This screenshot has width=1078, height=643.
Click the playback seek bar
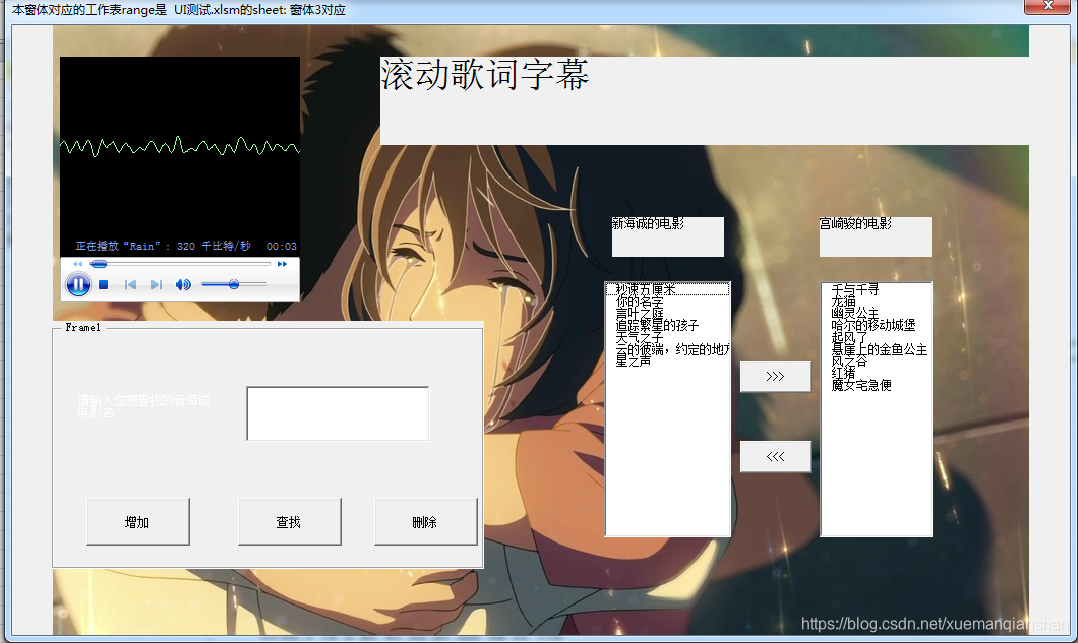pyautogui.click(x=181, y=264)
